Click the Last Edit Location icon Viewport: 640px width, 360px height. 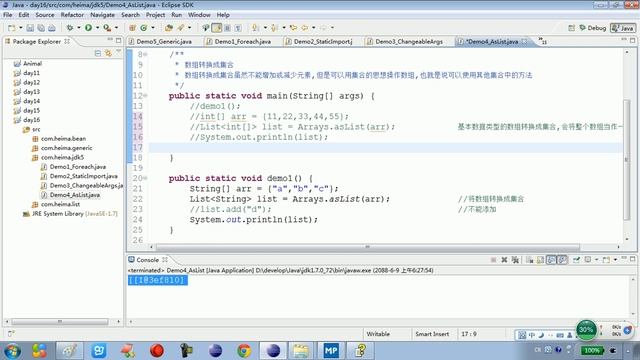pyautogui.click(x=293, y=28)
